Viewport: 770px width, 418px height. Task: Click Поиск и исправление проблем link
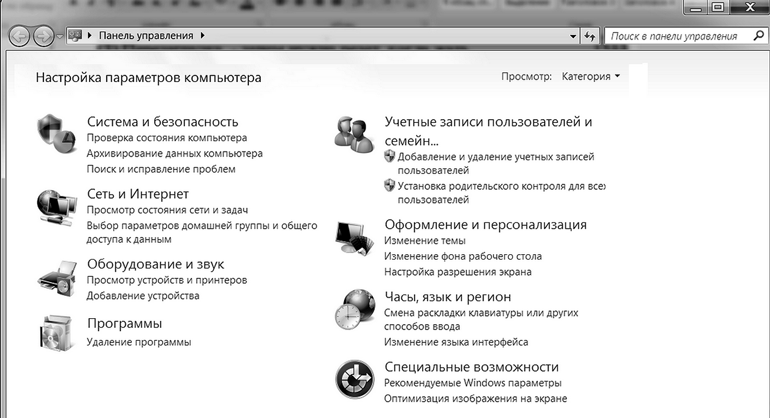click(161, 169)
